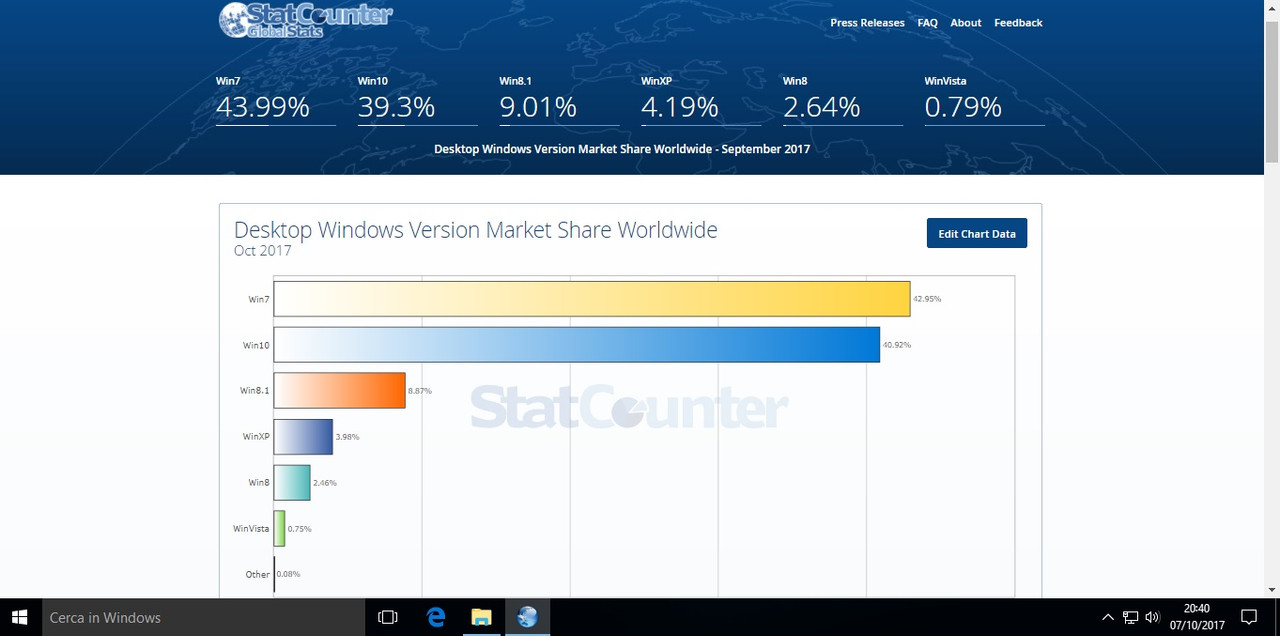Click the purple-blue WinXP chart bar

point(303,437)
